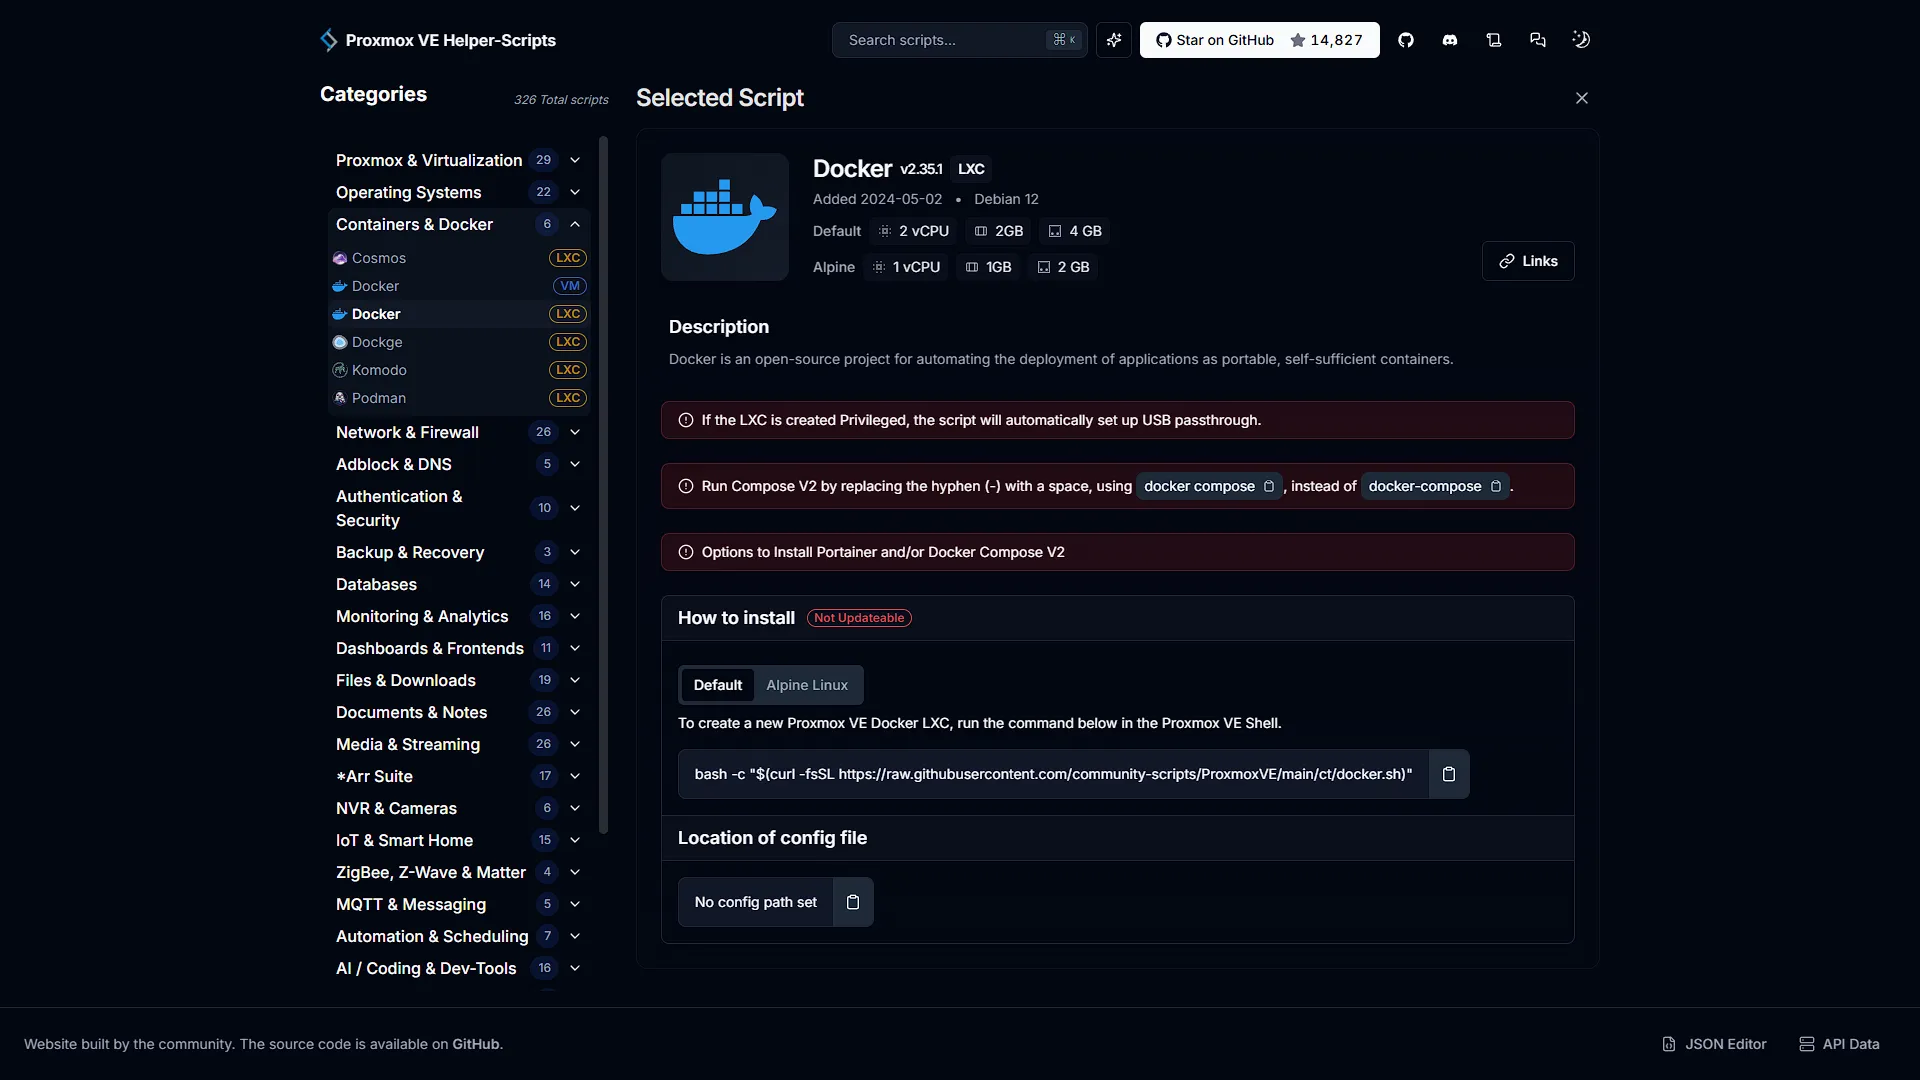
Task: Expand Proxmox & Virtualization category
Action: pos(459,160)
